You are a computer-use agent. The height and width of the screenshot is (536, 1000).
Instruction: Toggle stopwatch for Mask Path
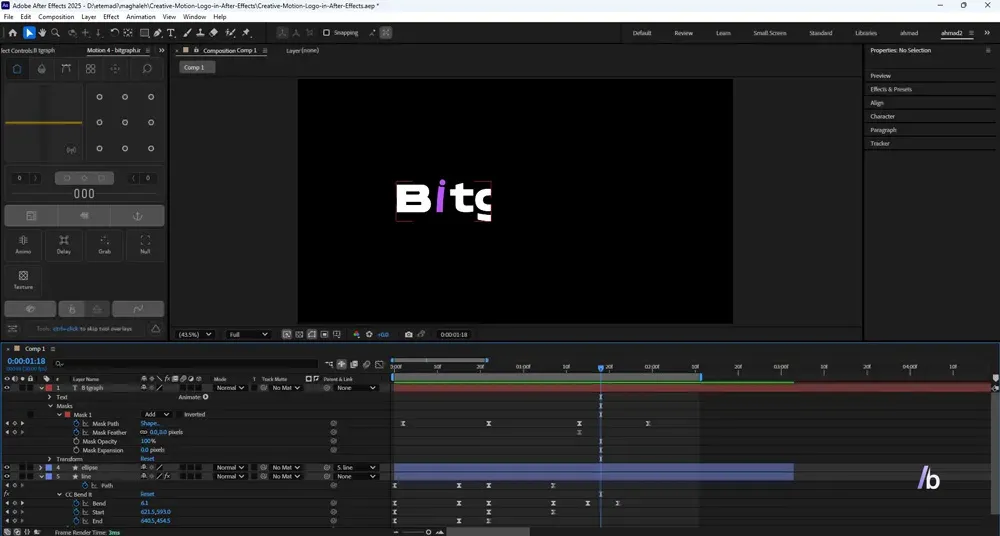pos(77,424)
